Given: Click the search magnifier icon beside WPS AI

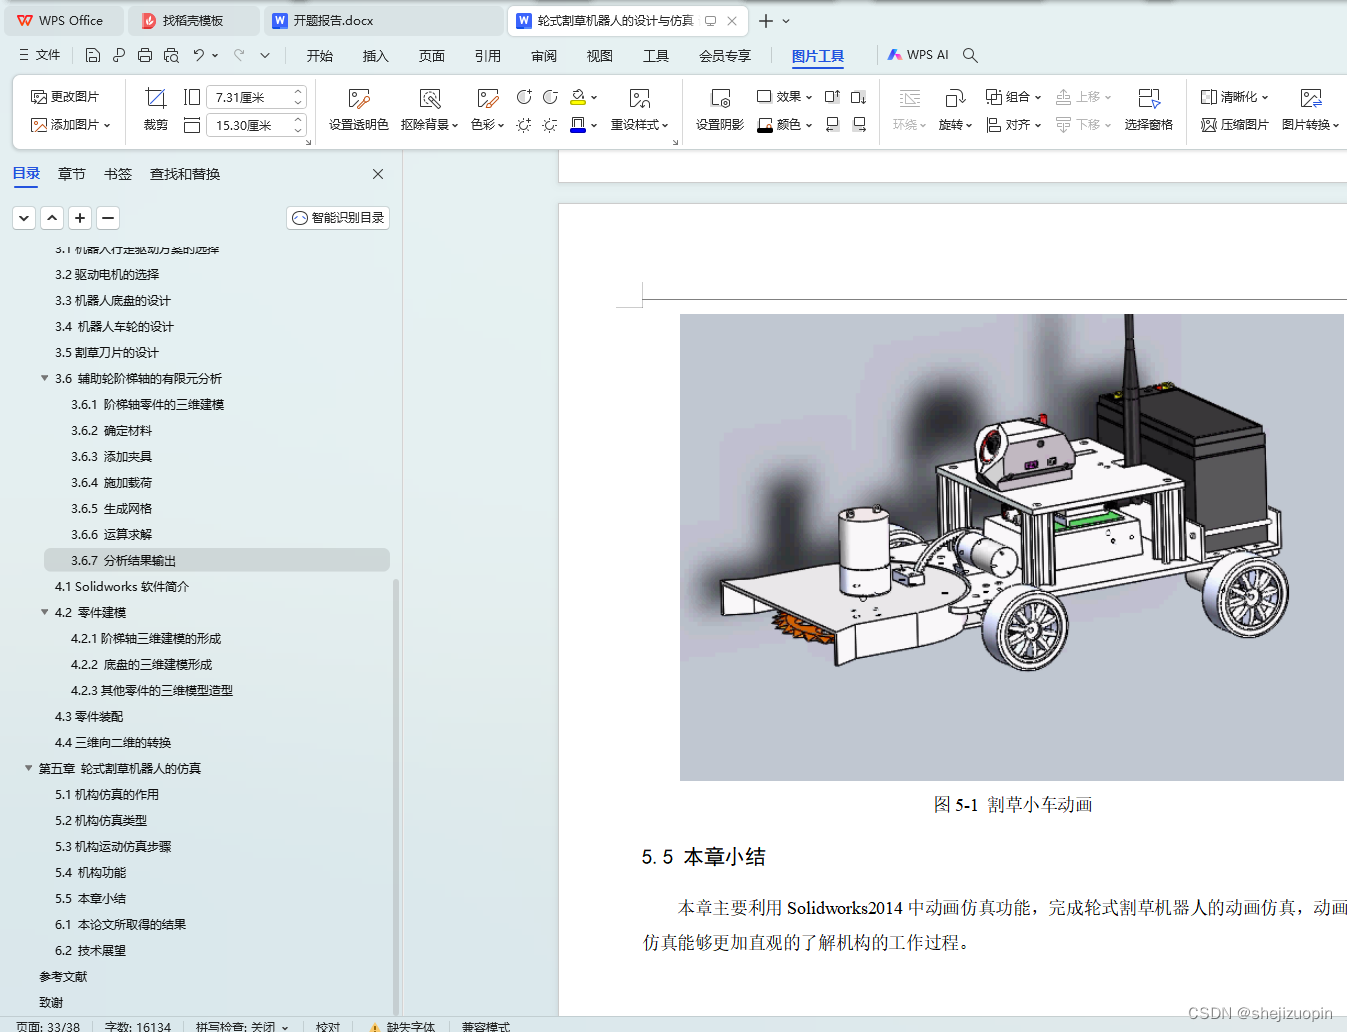Looking at the screenshot, I should (970, 55).
